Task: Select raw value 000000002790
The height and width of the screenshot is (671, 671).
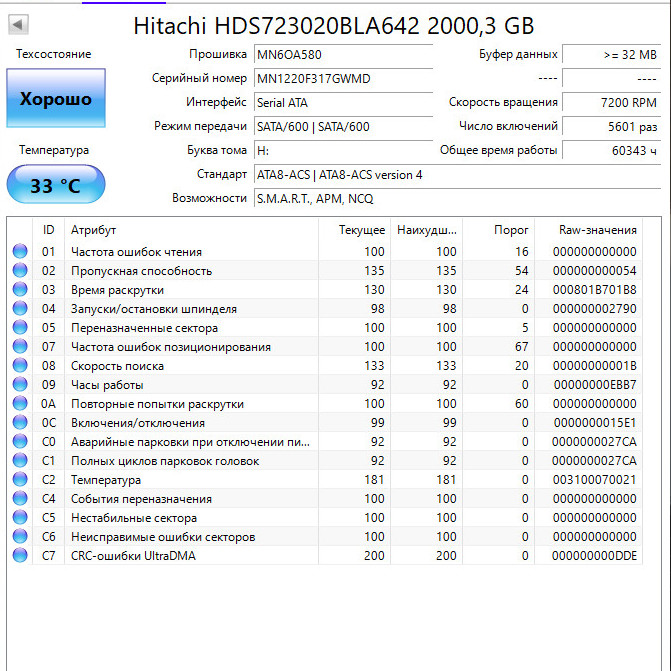Action: [594, 309]
